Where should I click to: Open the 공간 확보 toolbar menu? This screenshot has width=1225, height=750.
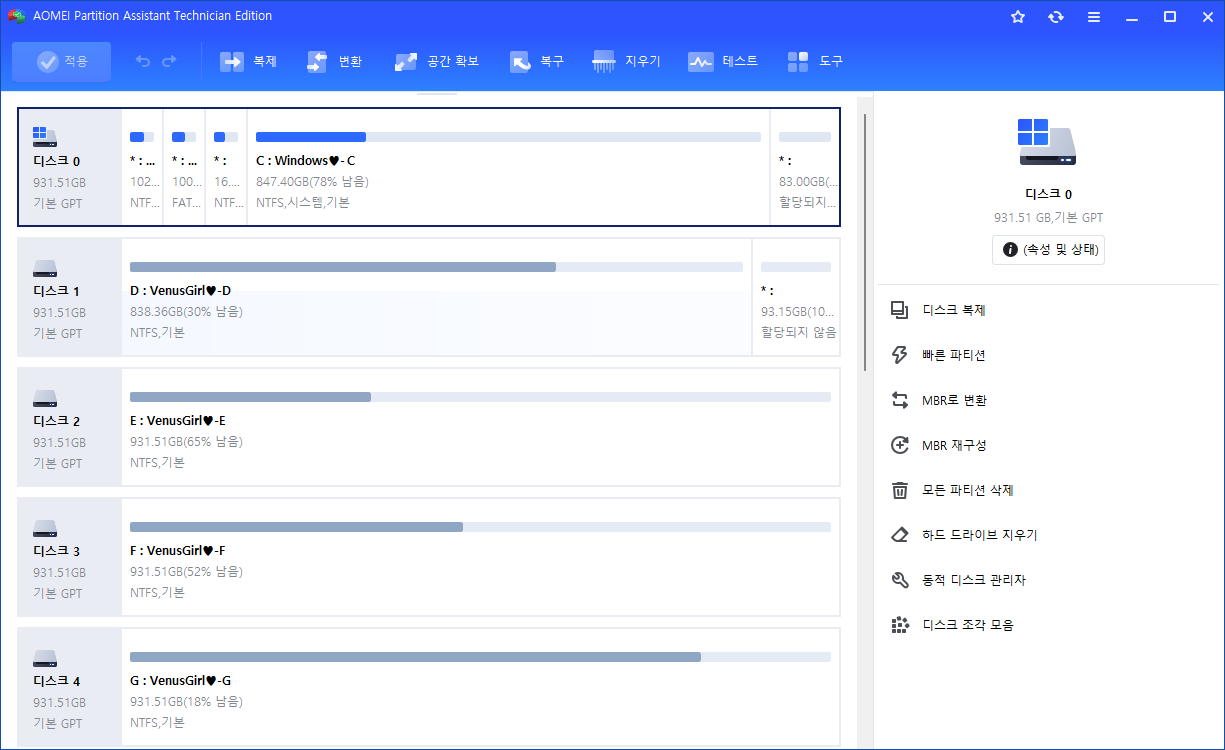(437, 62)
